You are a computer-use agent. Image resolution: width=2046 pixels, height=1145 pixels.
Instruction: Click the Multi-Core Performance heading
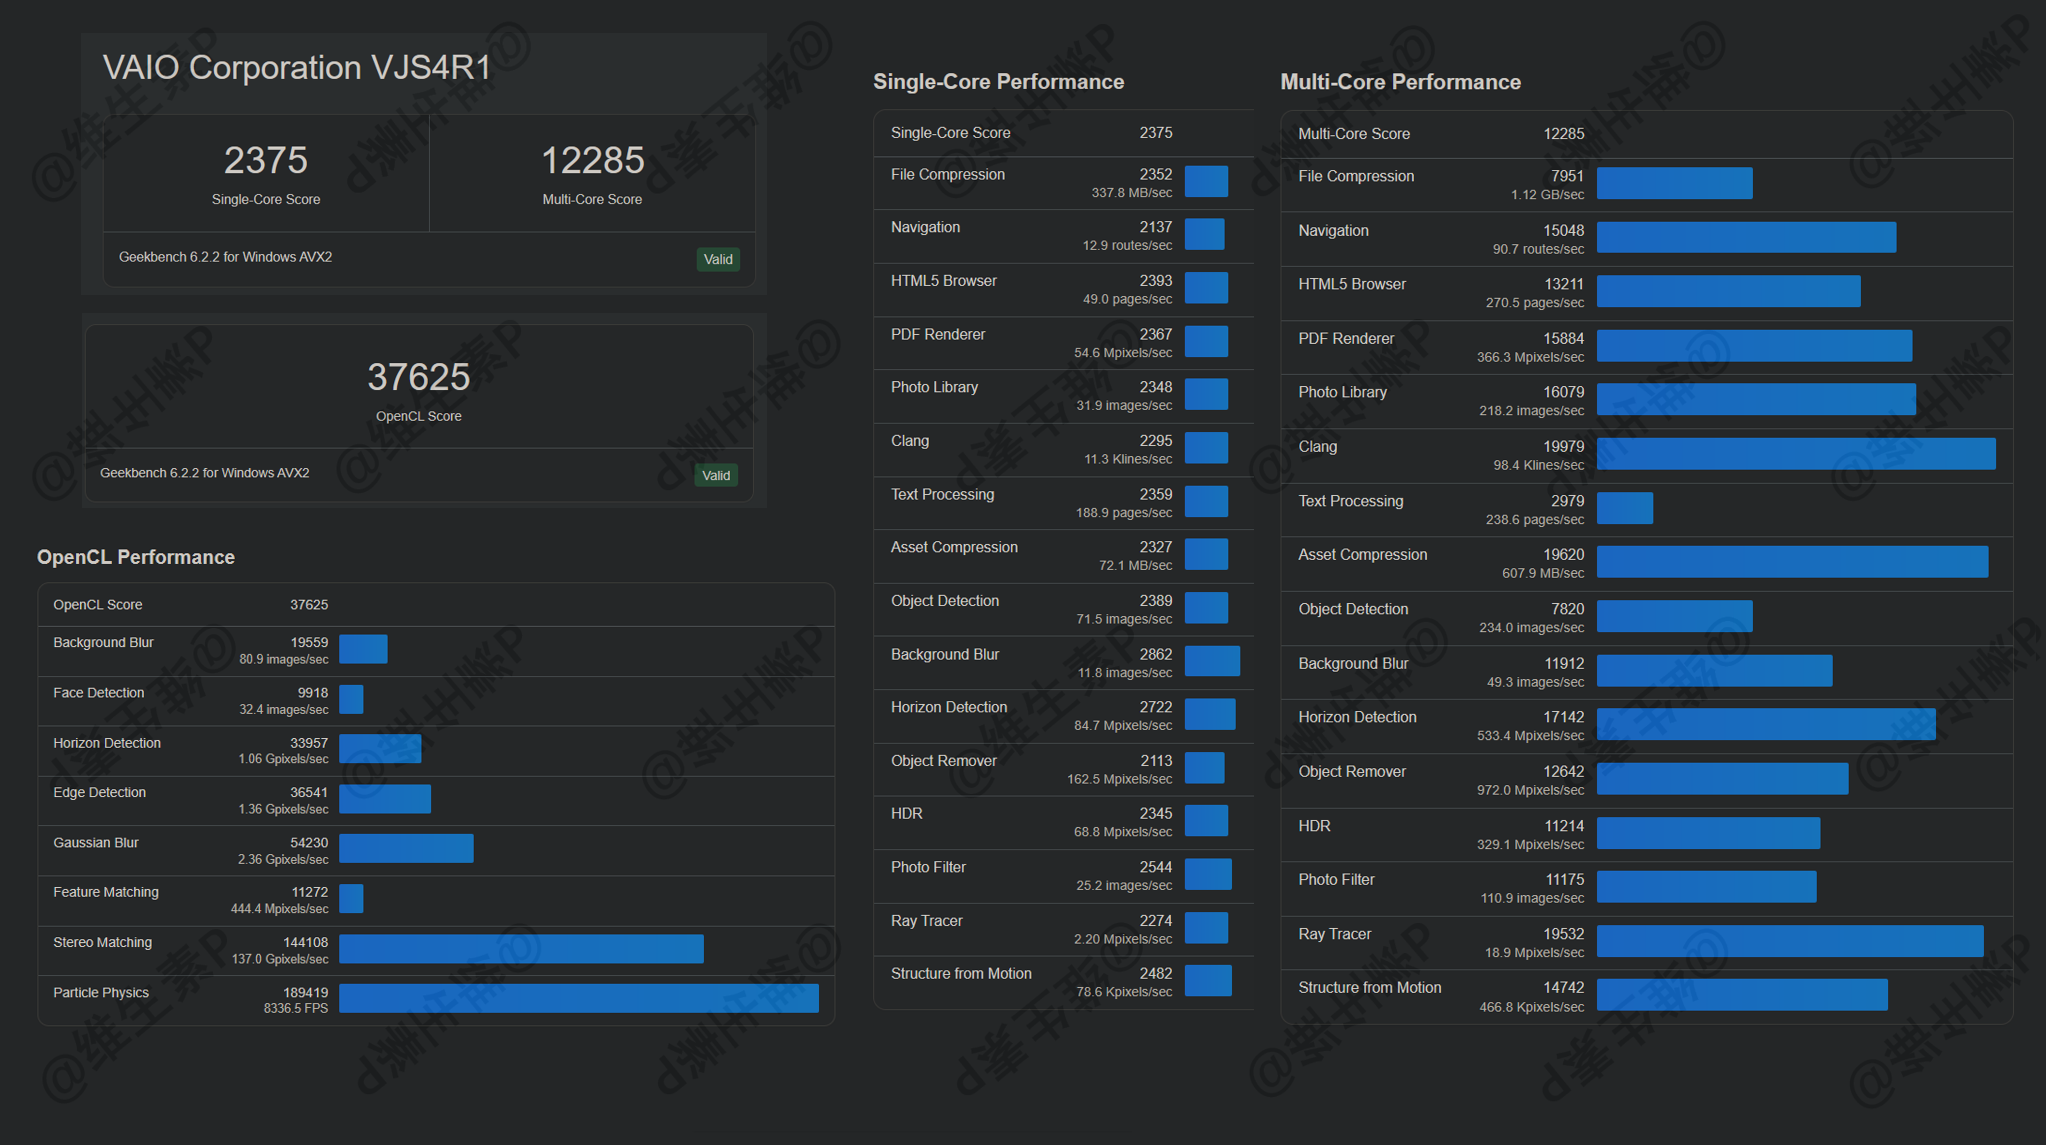(1400, 82)
